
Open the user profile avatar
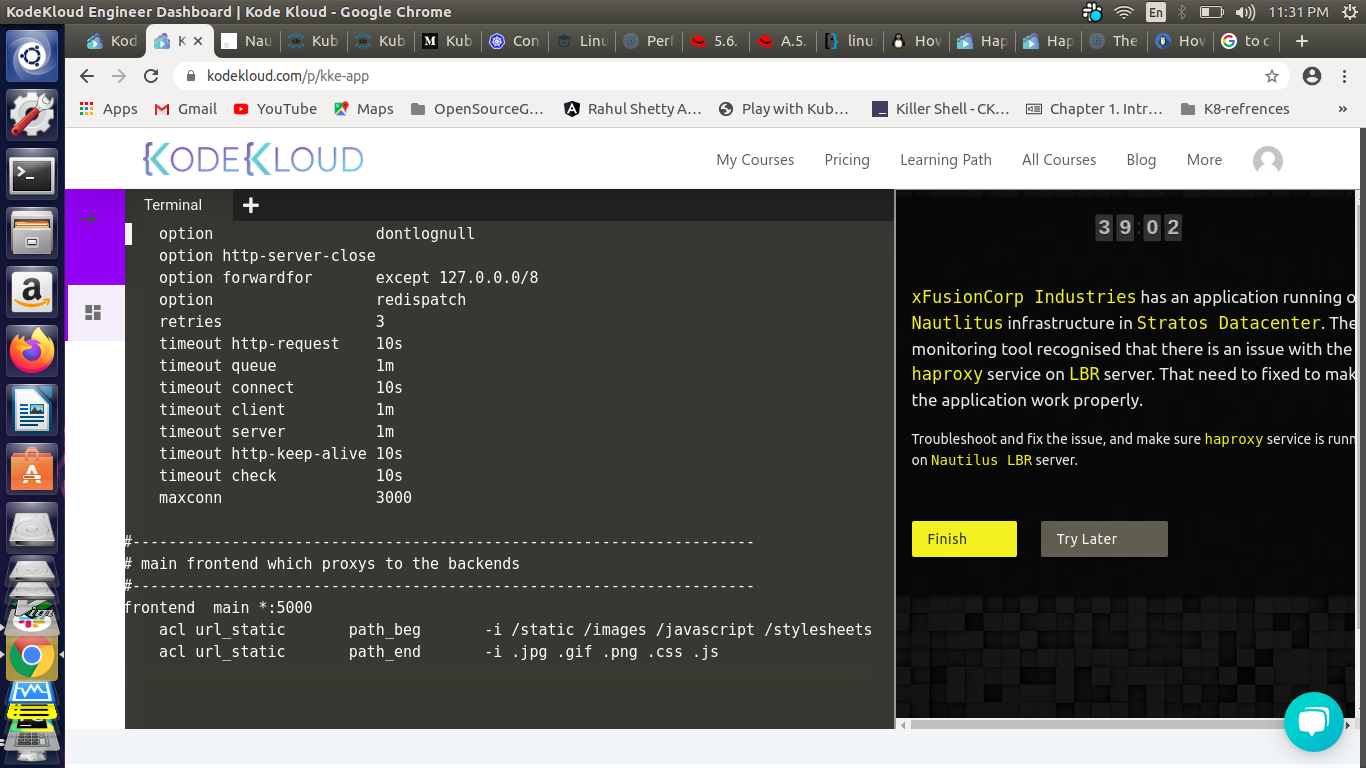(1267, 160)
